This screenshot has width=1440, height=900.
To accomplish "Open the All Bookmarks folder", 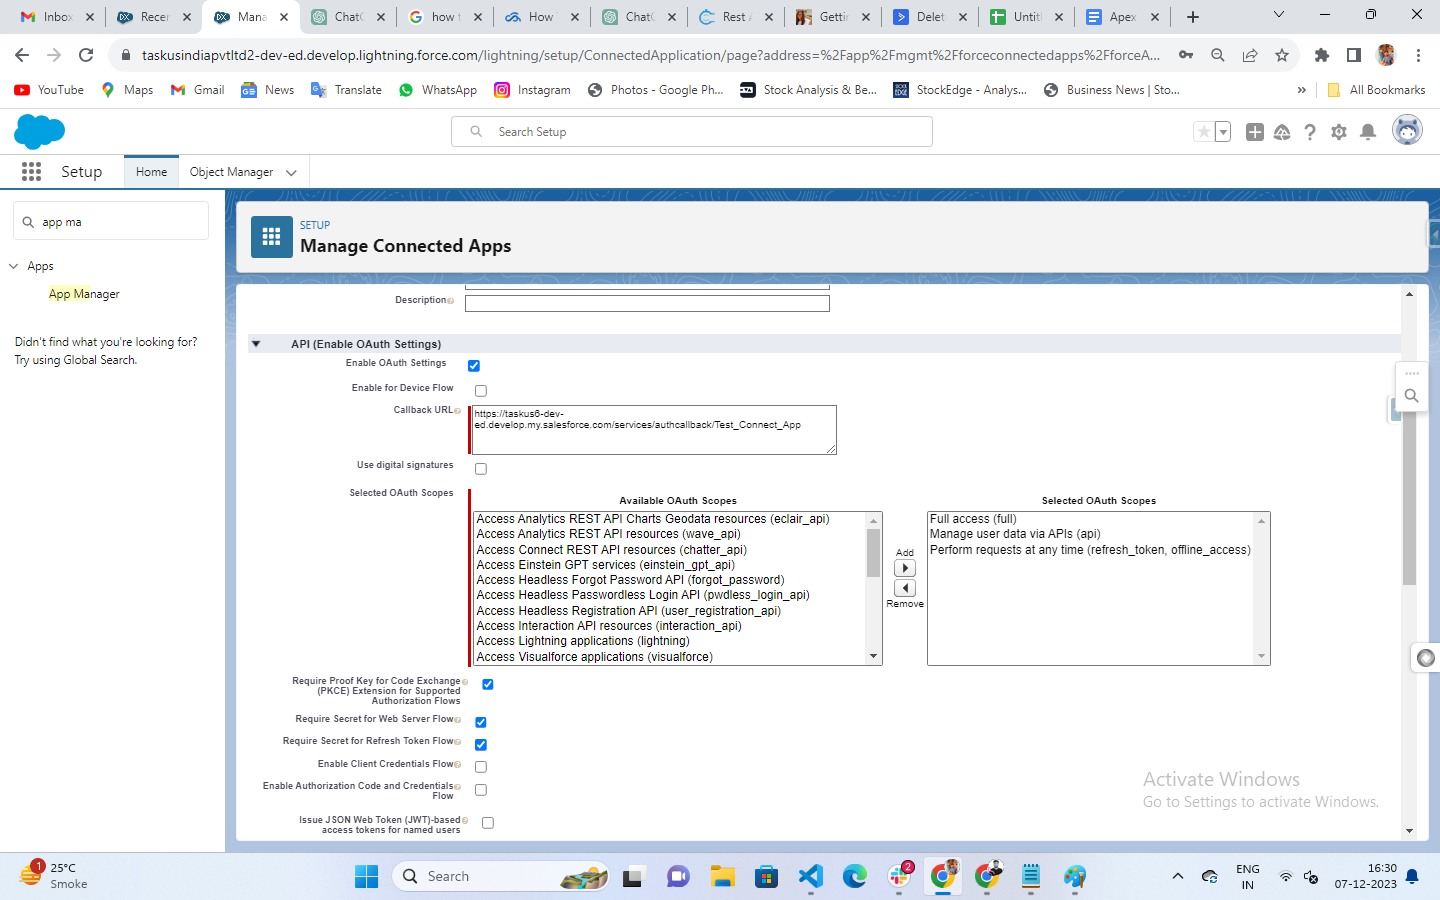I will [x=1376, y=90].
